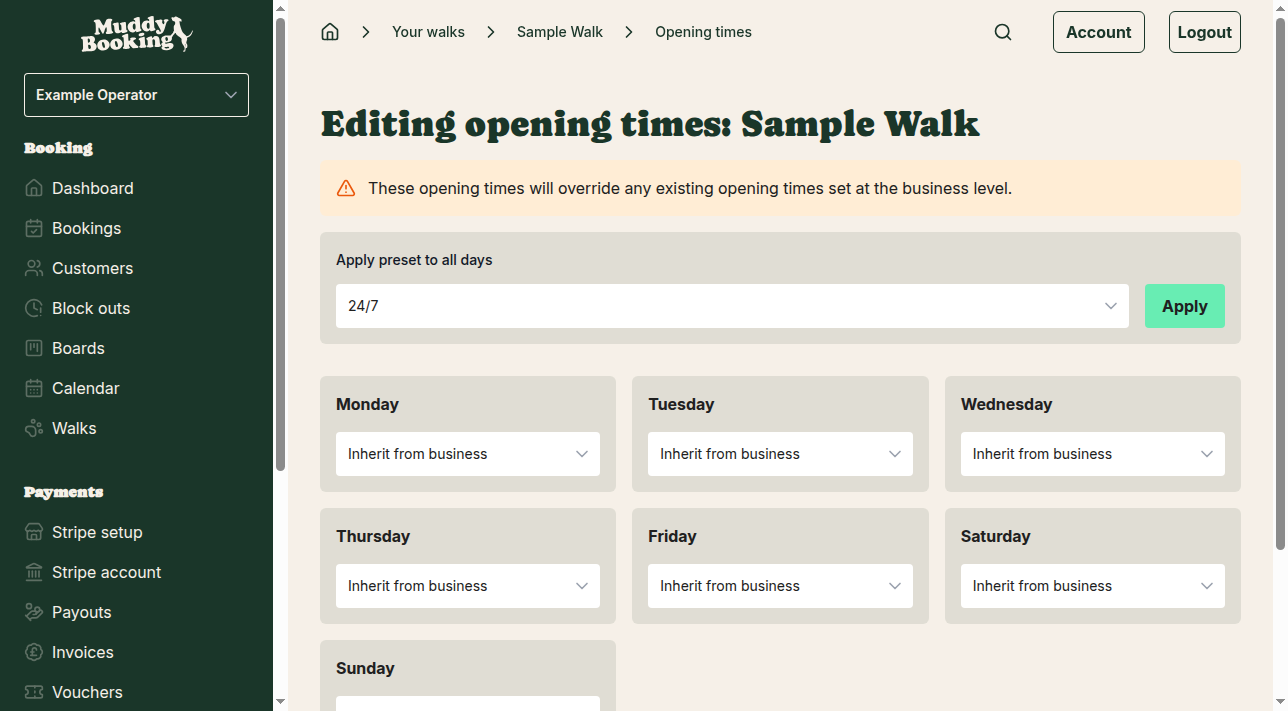Open the Example Operator selector
1288x711 pixels.
point(136,95)
